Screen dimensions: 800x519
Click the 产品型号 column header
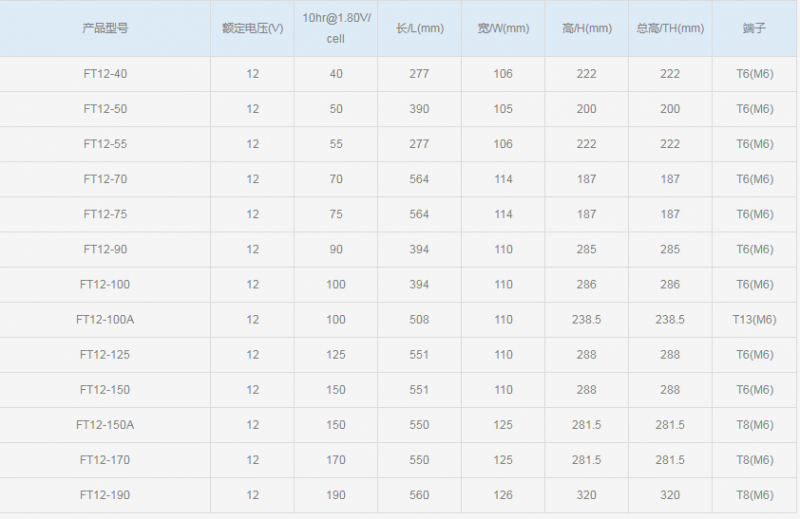(105, 28)
